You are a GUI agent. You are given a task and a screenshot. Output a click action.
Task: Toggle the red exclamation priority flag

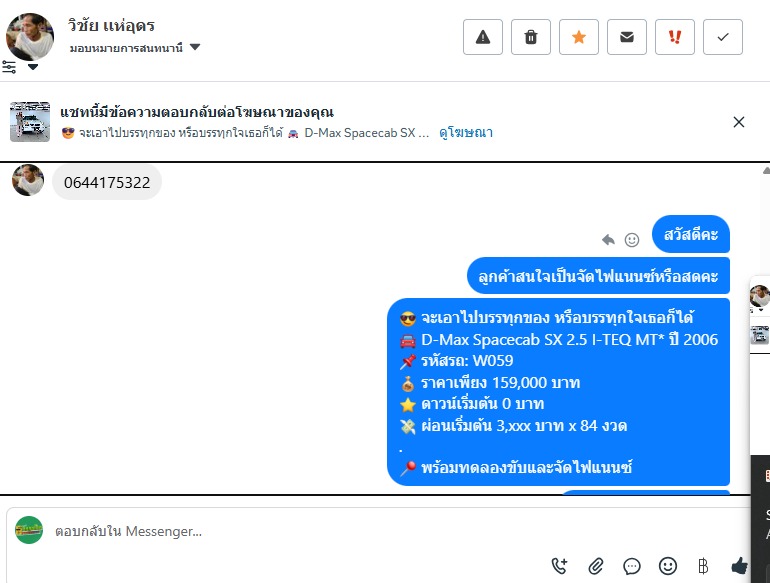[x=675, y=37]
